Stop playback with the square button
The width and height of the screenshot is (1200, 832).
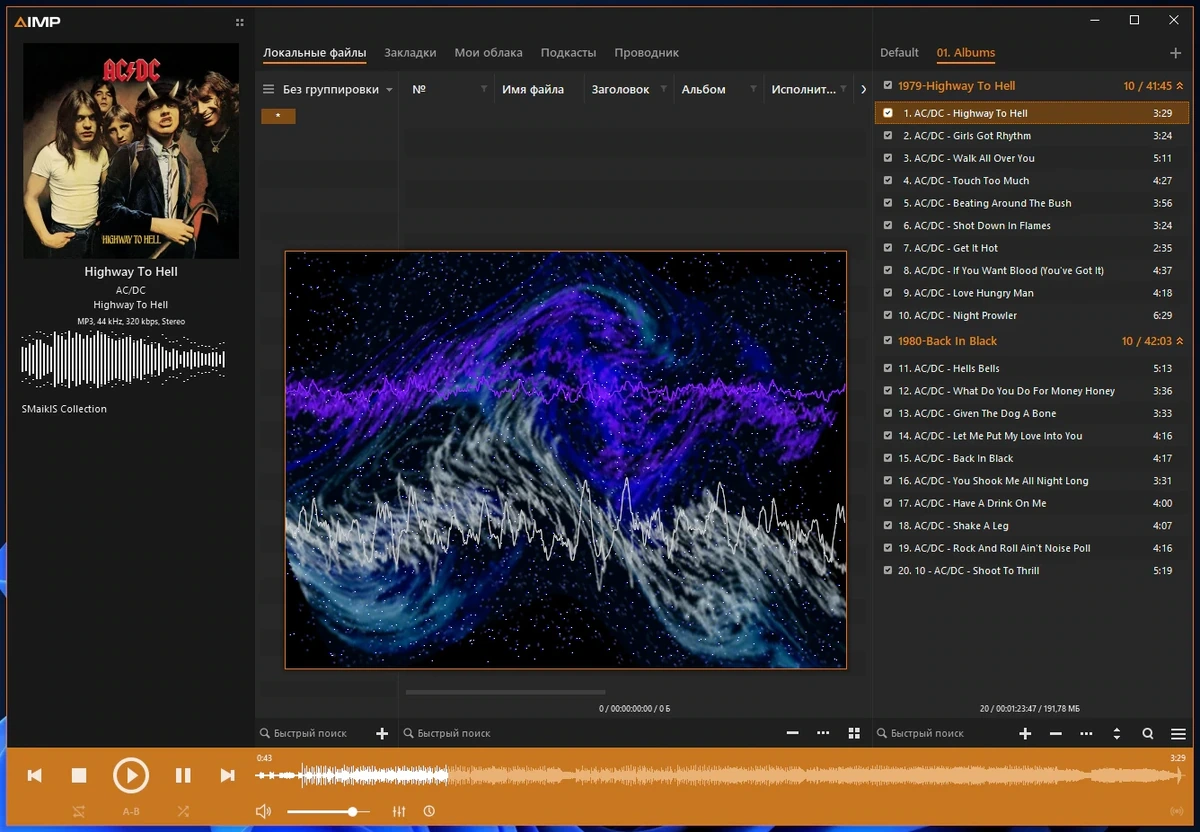[79, 775]
